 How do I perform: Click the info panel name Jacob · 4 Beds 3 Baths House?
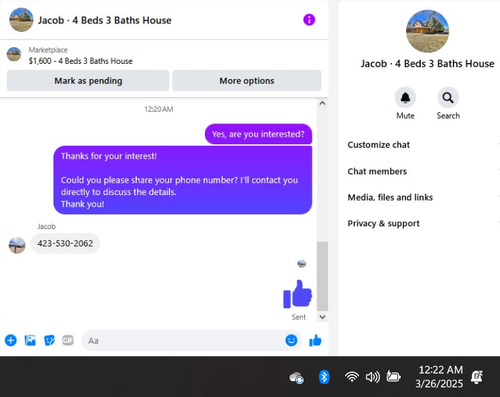(x=427, y=63)
